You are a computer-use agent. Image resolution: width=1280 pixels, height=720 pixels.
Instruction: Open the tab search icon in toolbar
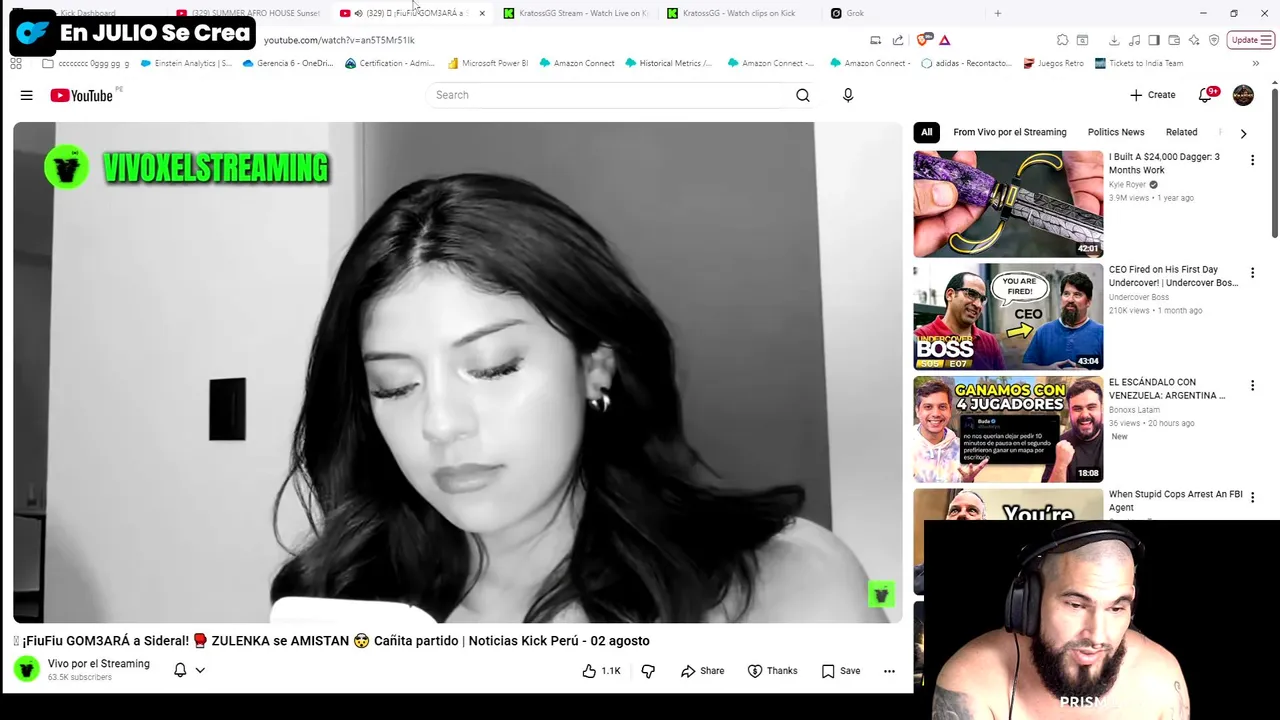(1082, 40)
